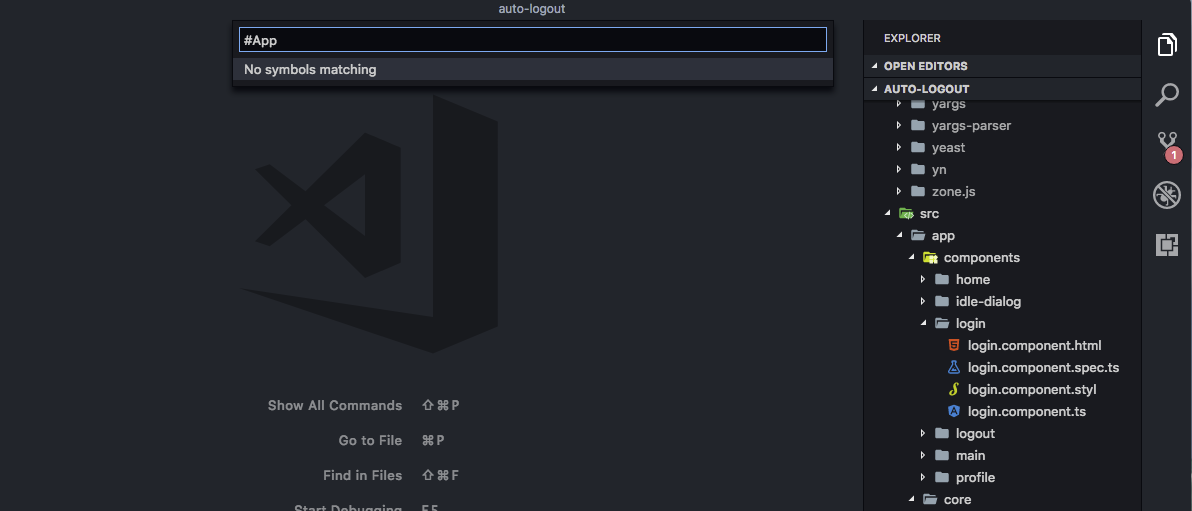
Task: Click the stylus icon of login.component.styl
Action: tap(954, 389)
